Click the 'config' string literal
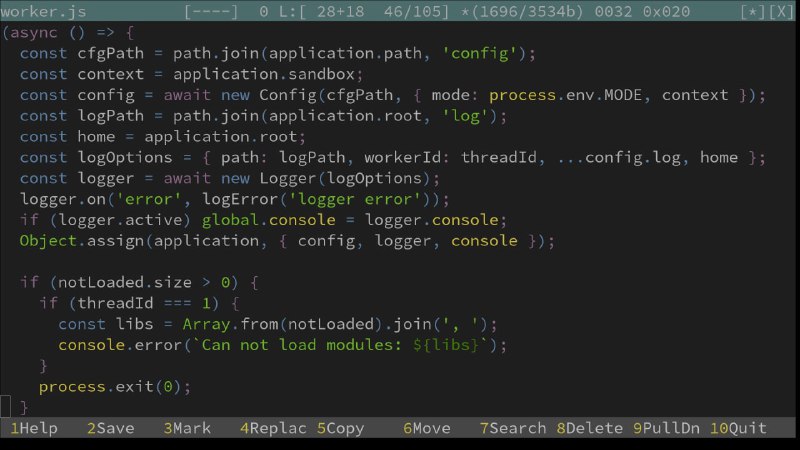 479,53
